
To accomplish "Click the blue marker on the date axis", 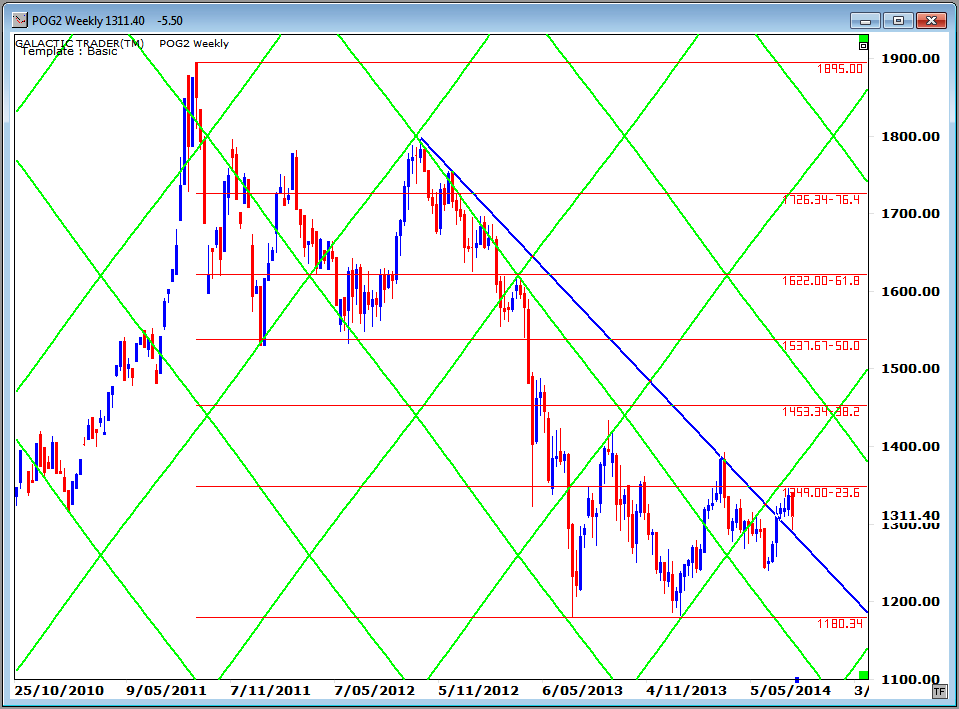I will [x=796, y=679].
